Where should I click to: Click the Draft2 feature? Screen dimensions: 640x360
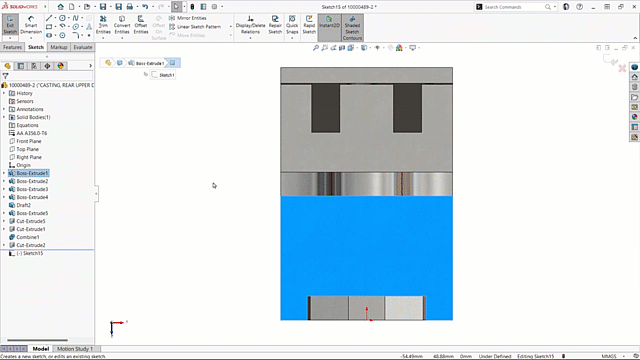pos(20,205)
